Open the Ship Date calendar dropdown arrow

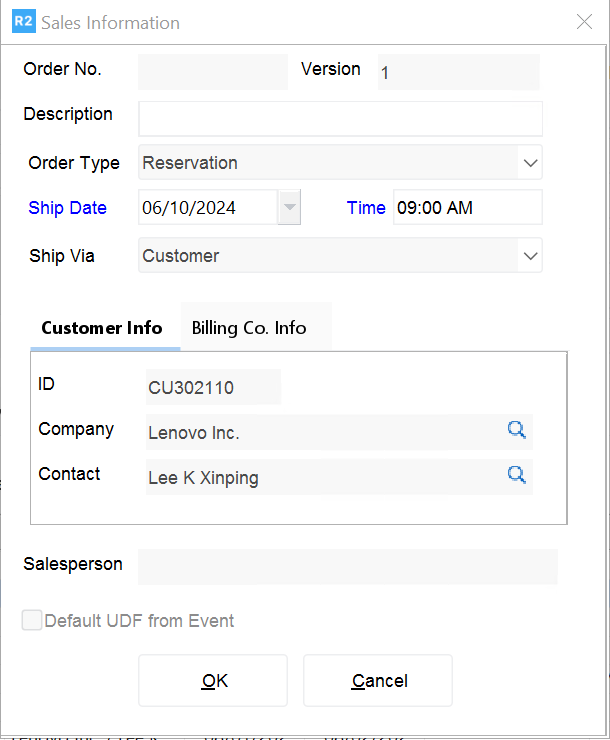coord(289,208)
